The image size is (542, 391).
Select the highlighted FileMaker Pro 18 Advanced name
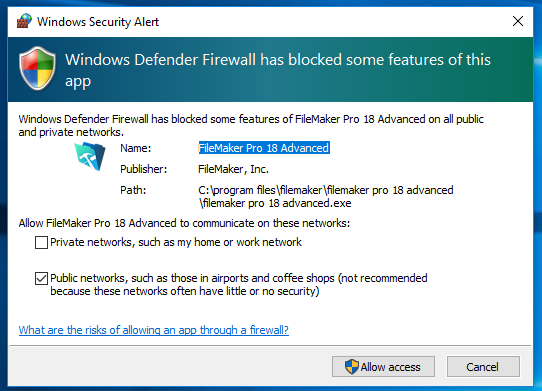(264, 148)
